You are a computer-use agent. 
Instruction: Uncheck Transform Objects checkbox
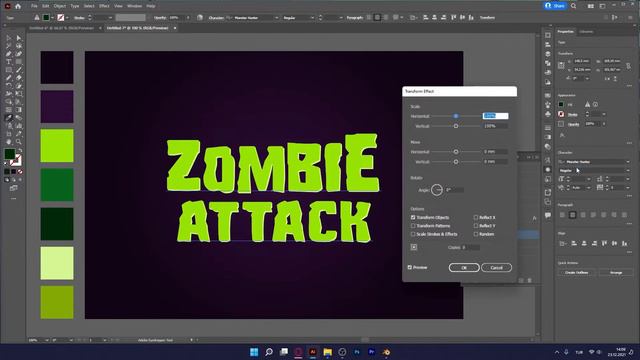coord(413,218)
